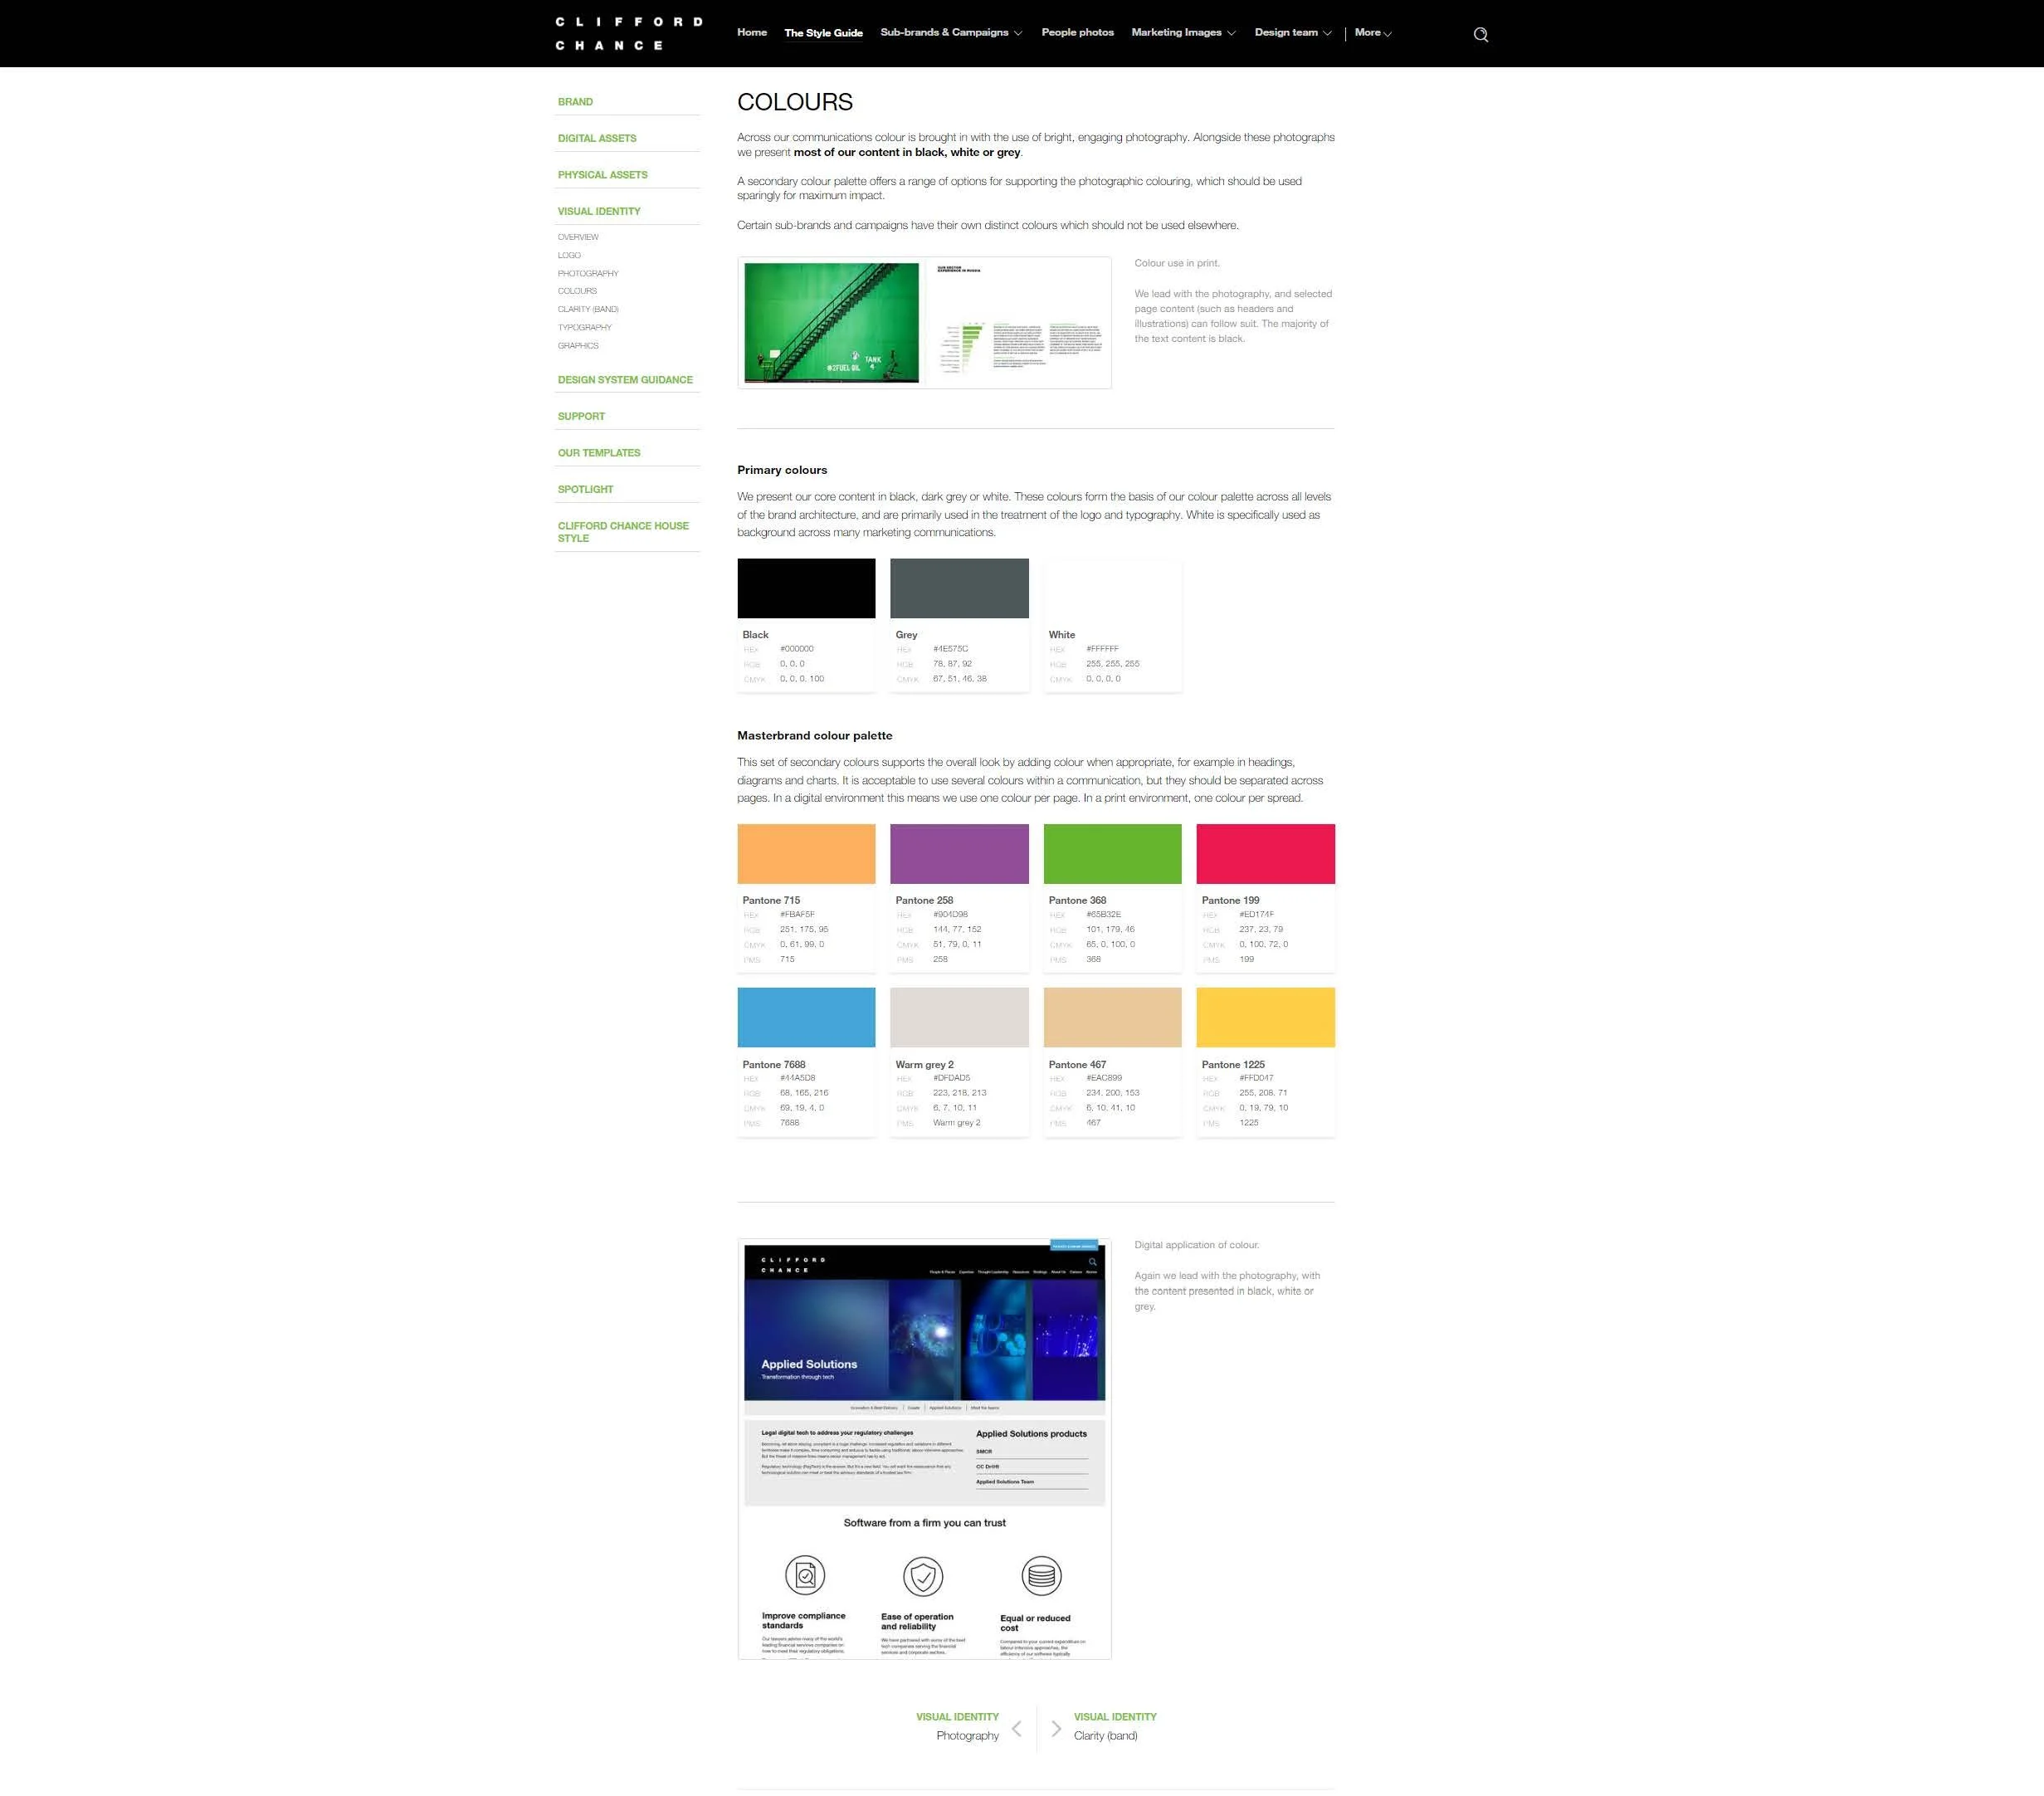The height and width of the screenshot is (1796, 2044).
Task: Click the Warm grey 2 swatch
Action: 959,1017
